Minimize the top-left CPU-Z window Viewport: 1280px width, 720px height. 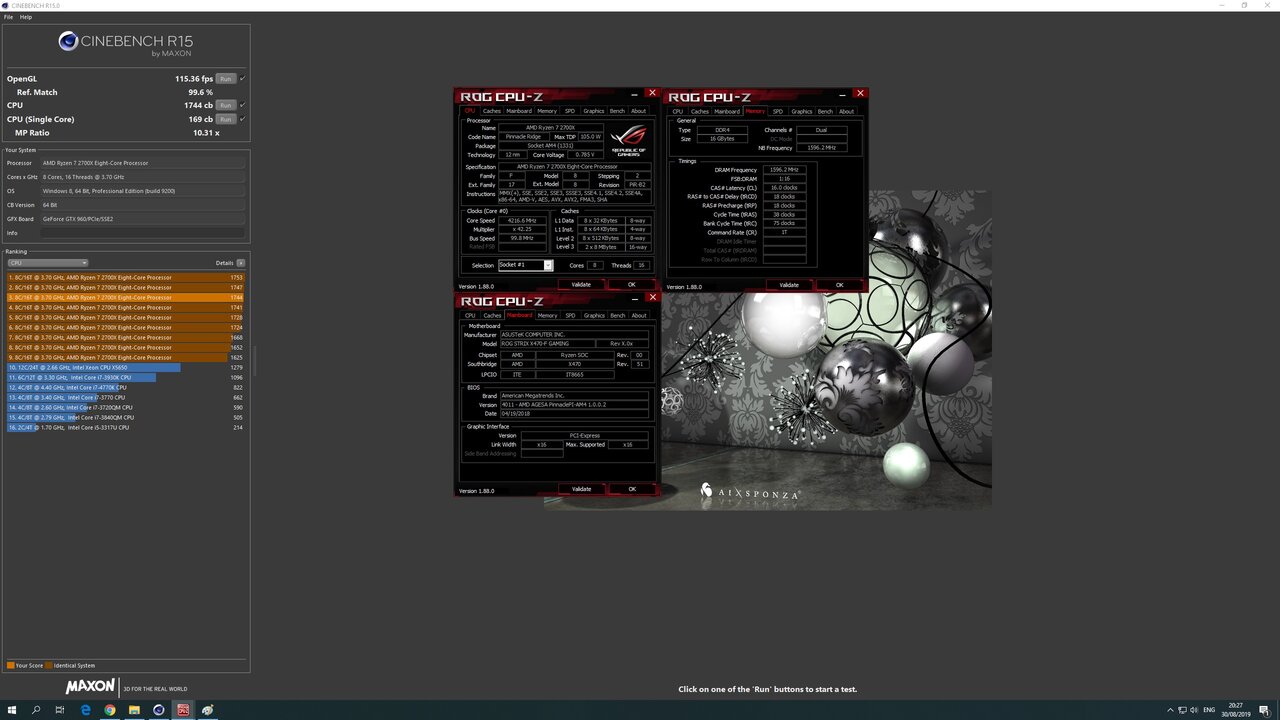click(x=634, y=95)
